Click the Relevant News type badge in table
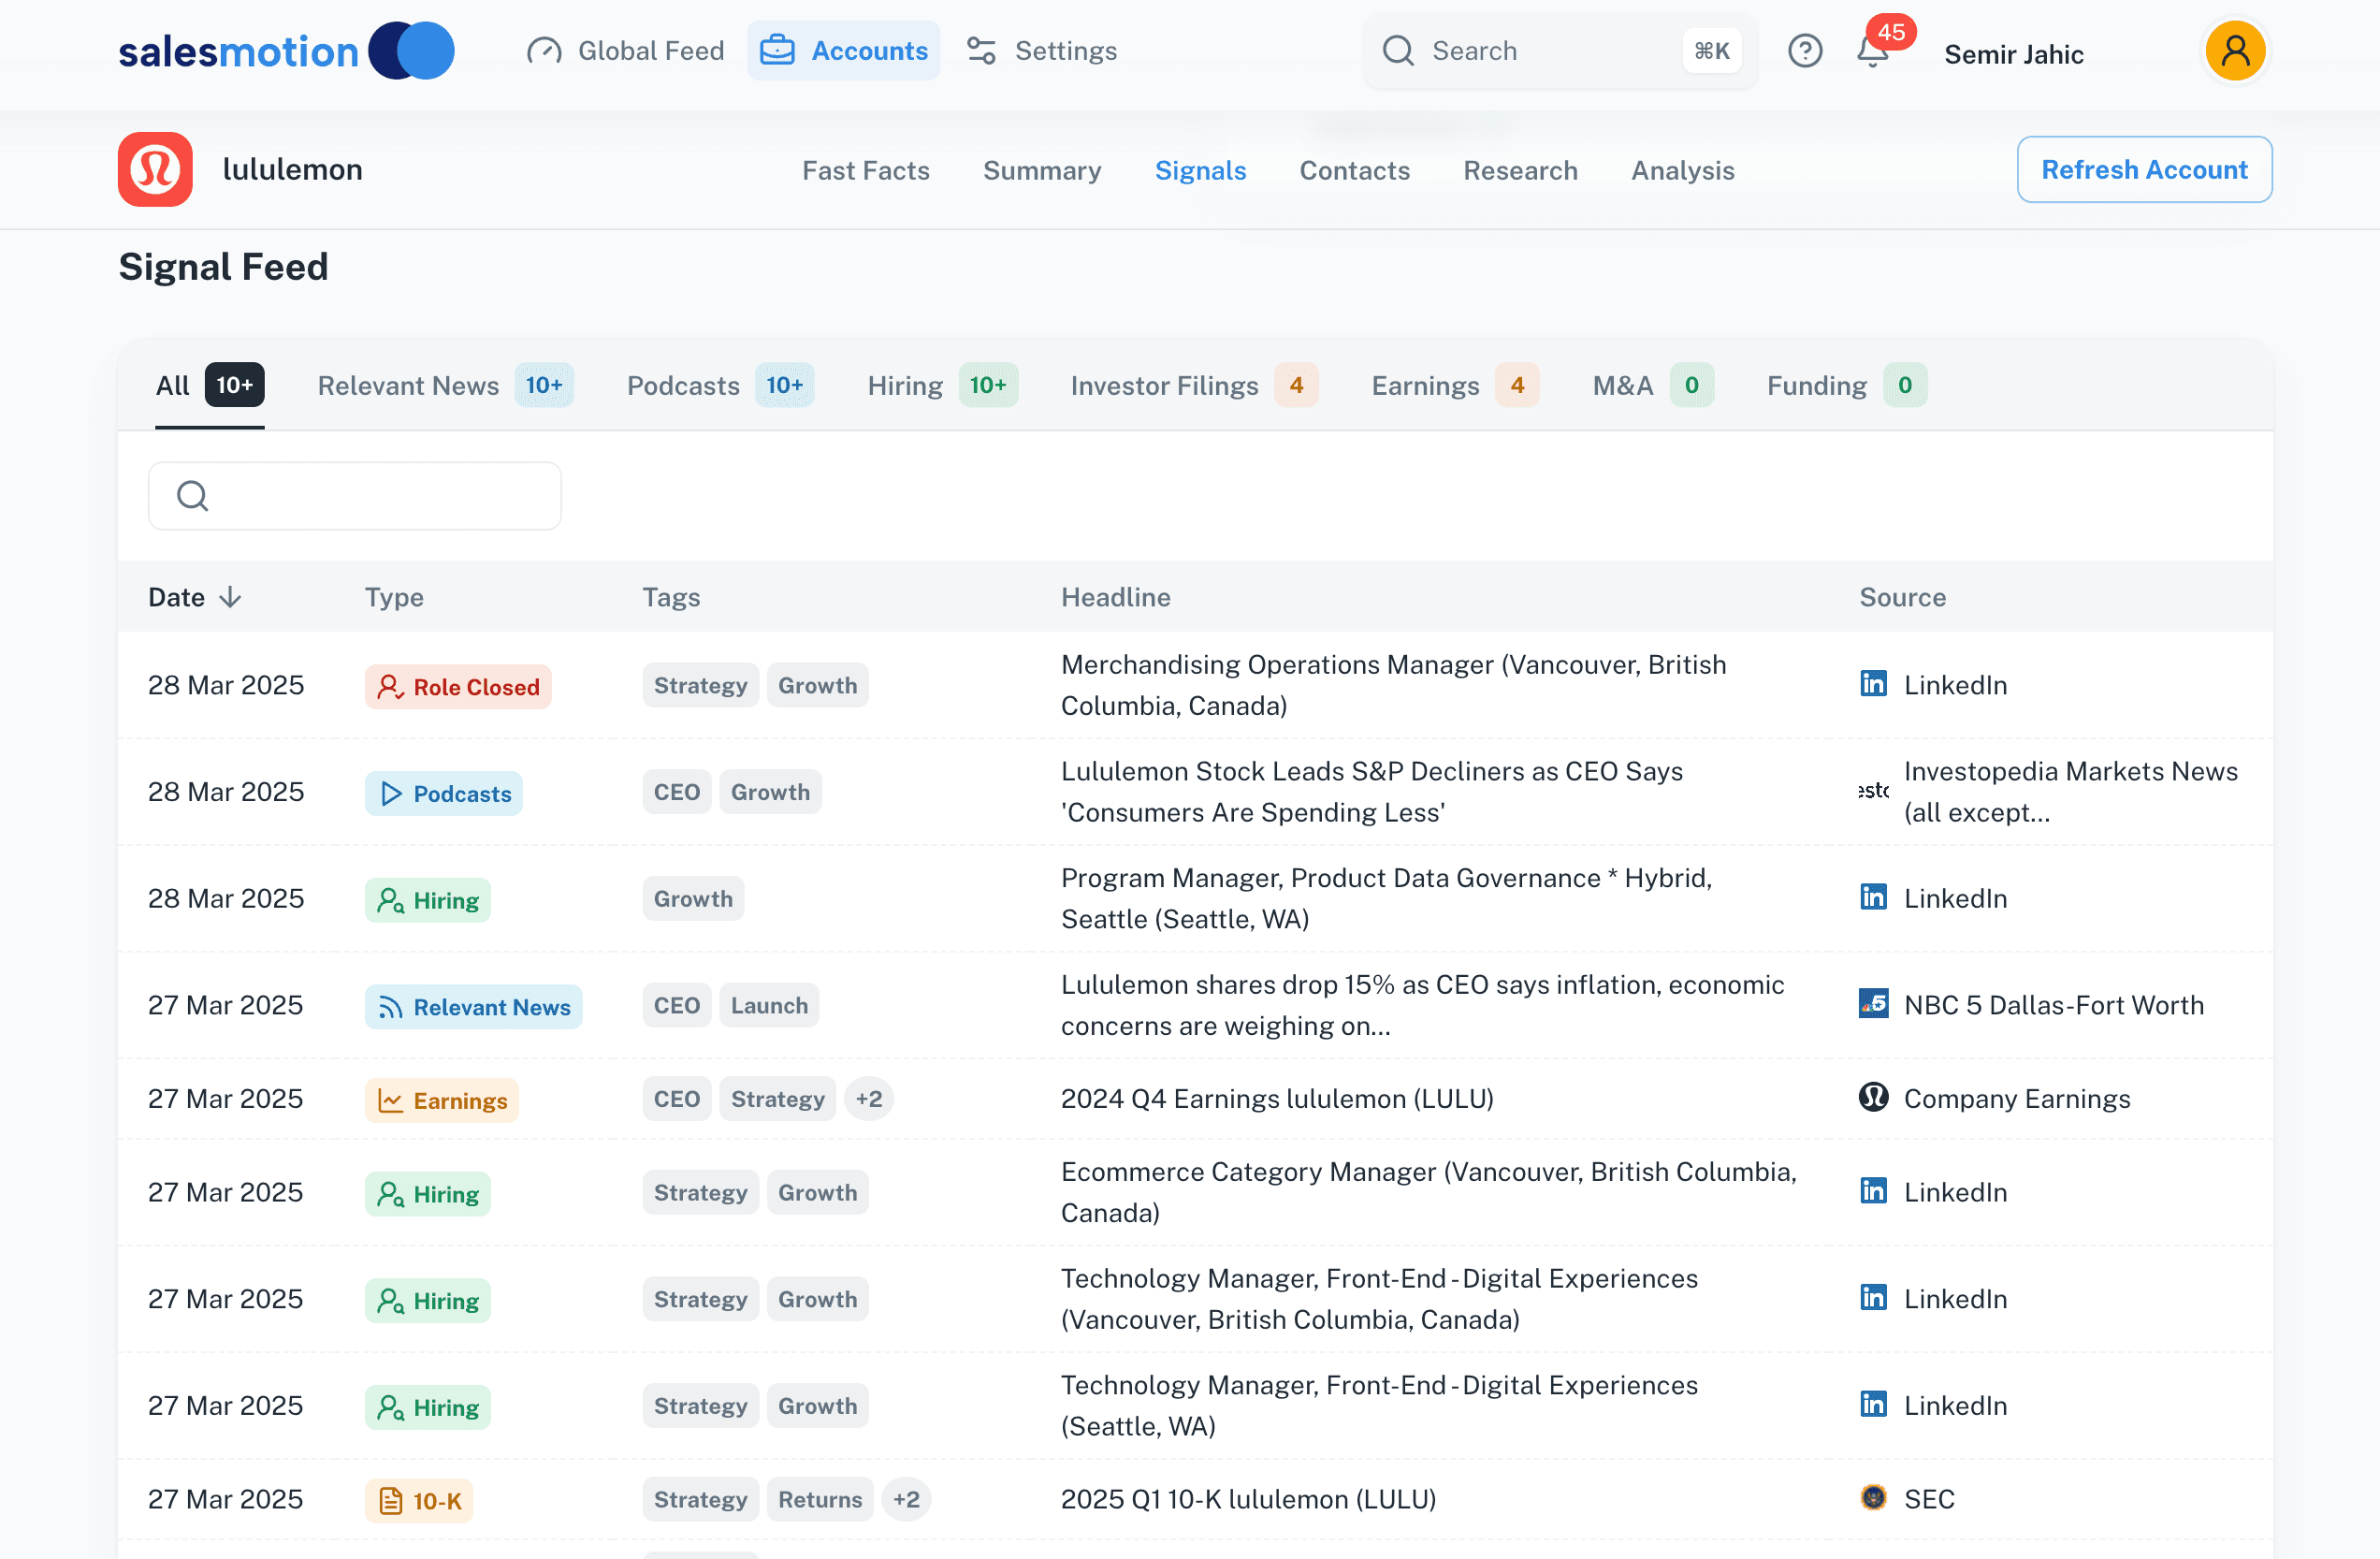 (x=473, y=1007)
